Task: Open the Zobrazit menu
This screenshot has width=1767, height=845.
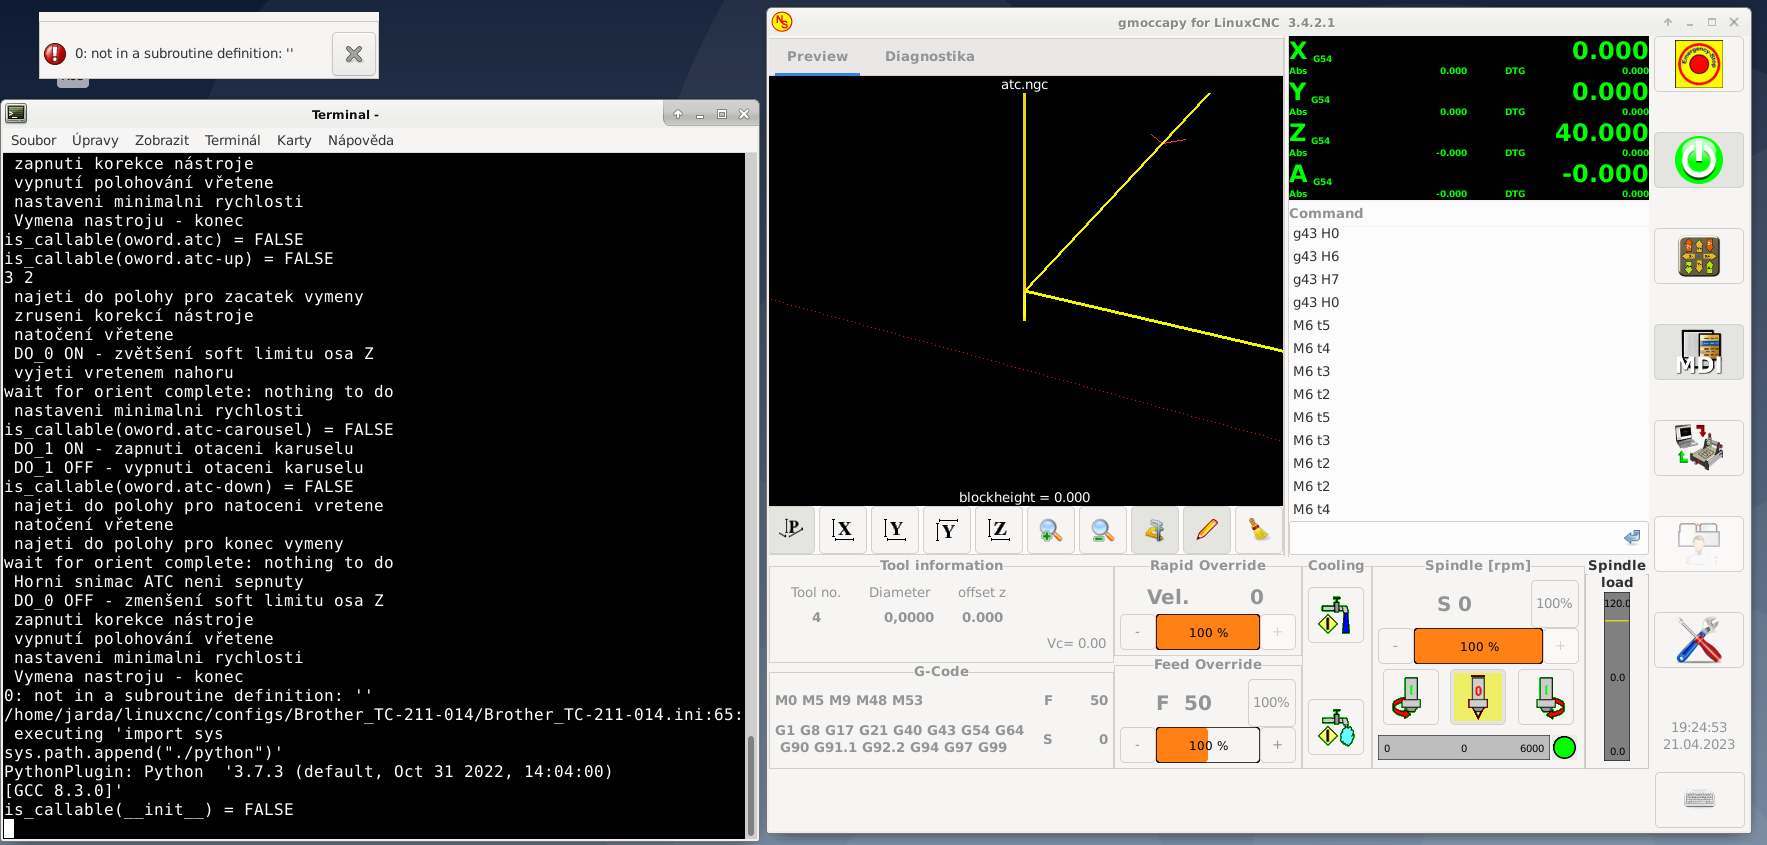Action: [162, 141]
